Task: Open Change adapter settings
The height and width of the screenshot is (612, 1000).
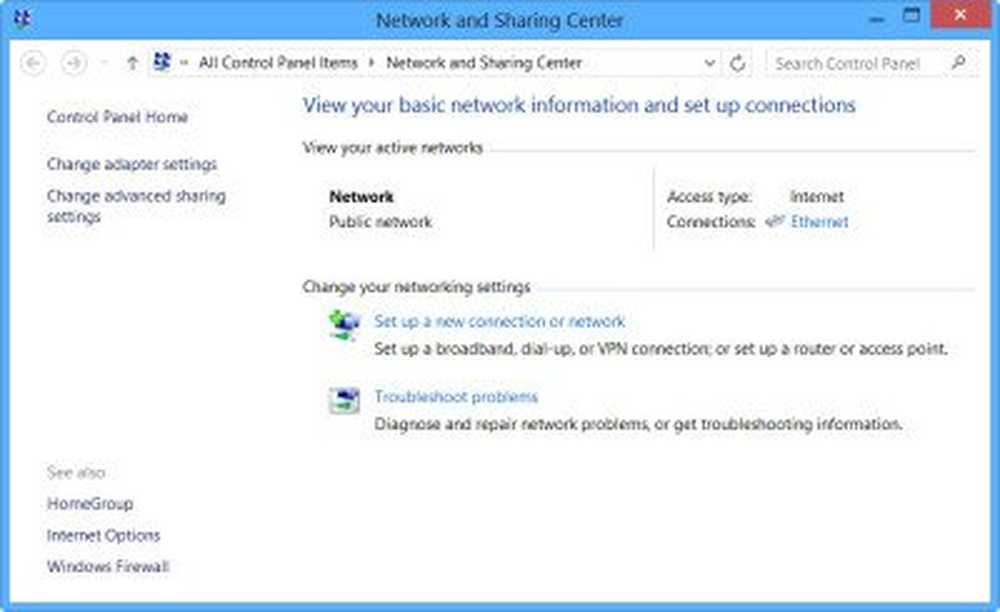Action: click(131, 164)
